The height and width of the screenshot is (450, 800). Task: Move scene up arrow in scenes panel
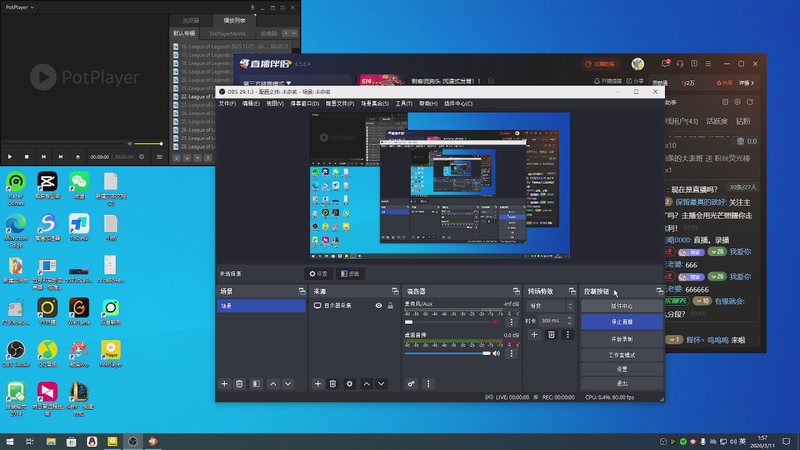tap(273, 384)
